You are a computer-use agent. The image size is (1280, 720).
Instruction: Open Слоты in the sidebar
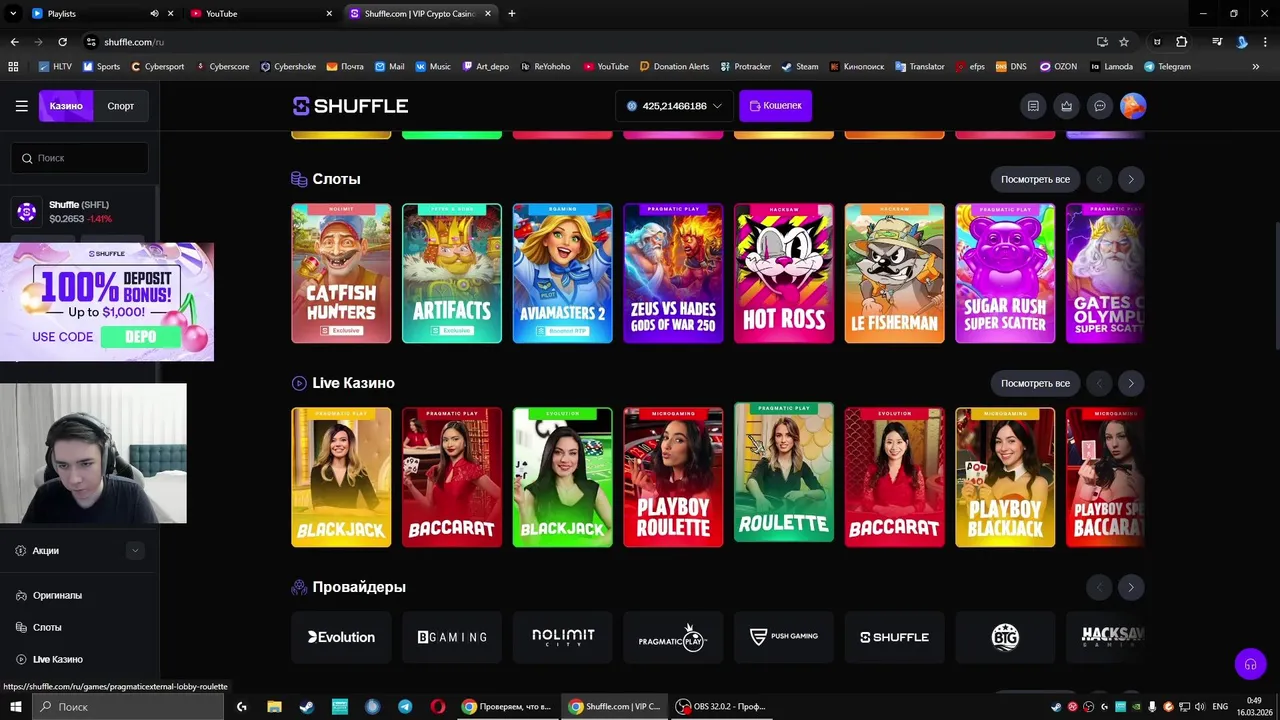(47, 627)
